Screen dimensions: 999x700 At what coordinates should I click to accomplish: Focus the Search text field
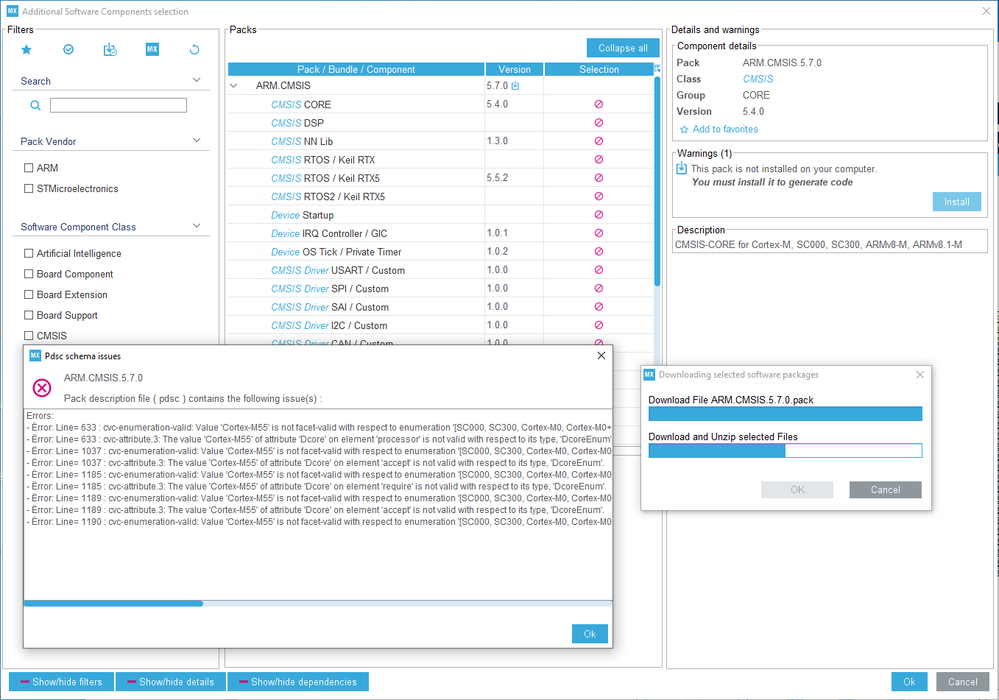point(119,105)
